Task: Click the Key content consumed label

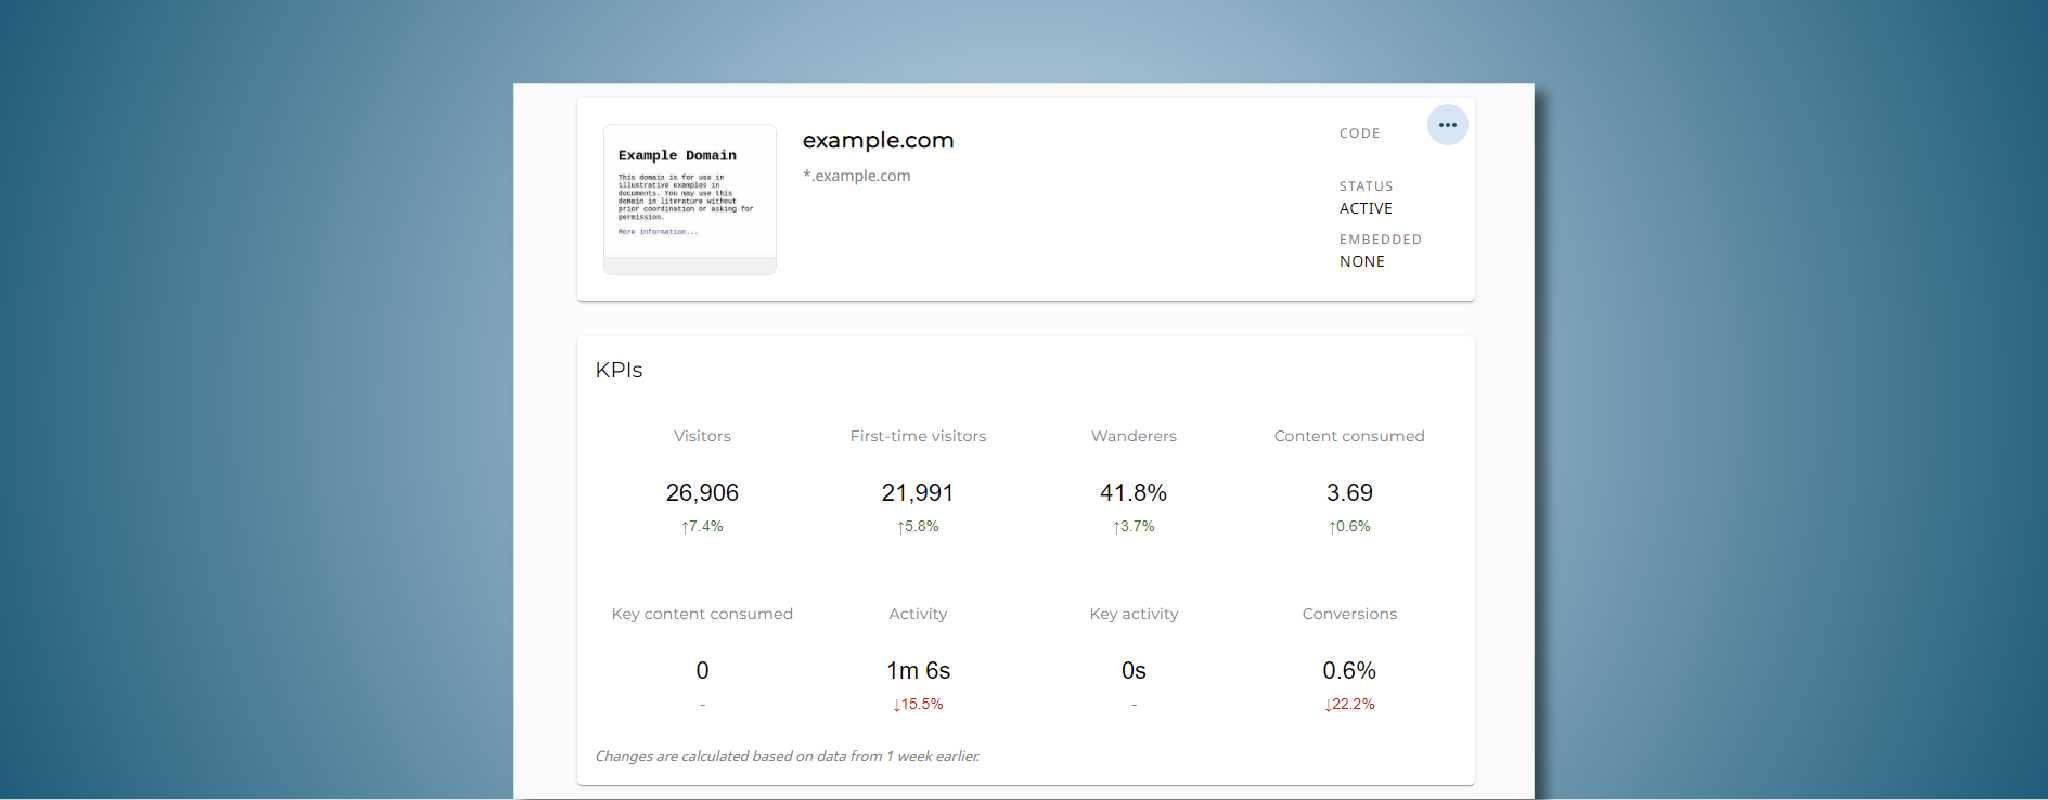Action: click(702, 614)
